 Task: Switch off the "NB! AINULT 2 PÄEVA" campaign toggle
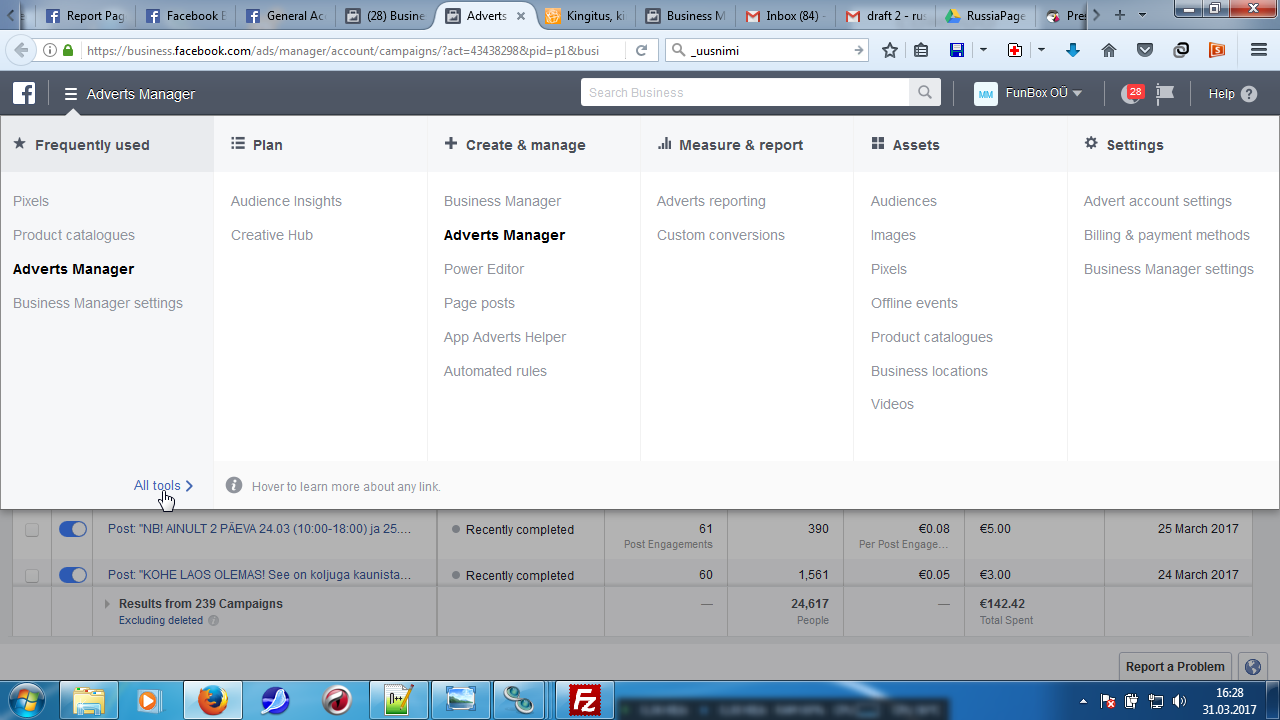click(73, 529)
